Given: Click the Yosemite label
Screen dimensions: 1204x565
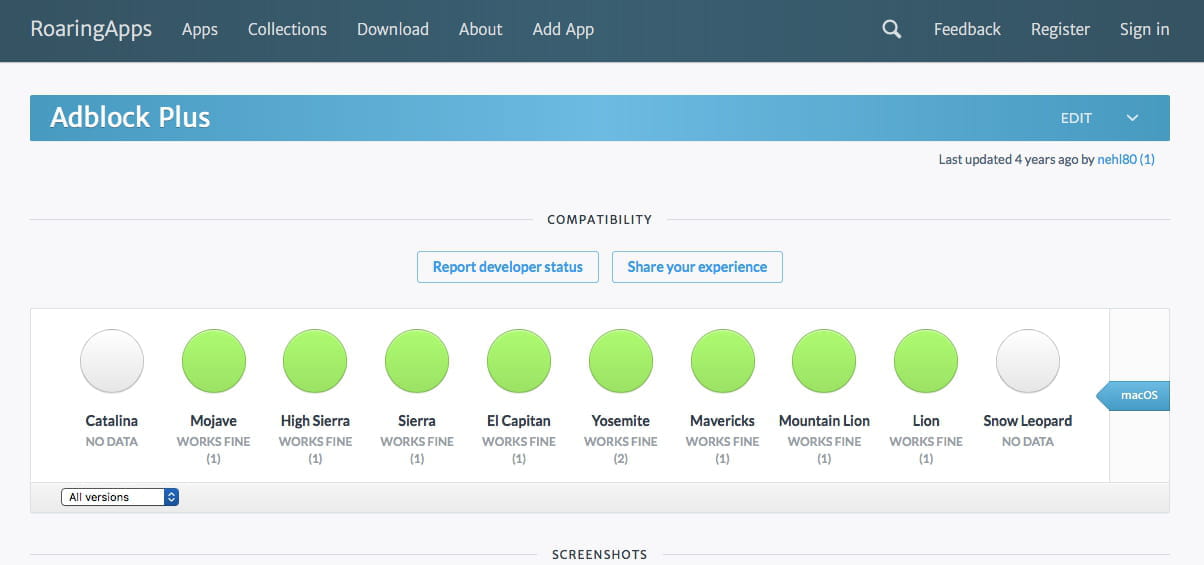Looking at the screenshot, I should (621, 421).
